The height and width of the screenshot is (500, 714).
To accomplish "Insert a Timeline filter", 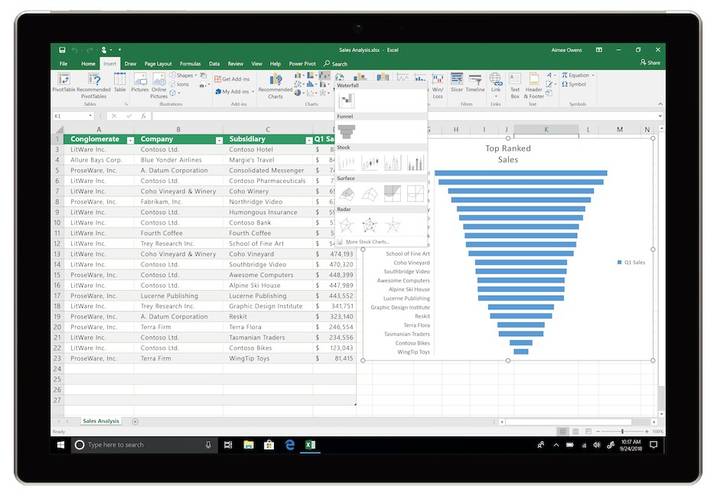I will click(x=475, y=82).
